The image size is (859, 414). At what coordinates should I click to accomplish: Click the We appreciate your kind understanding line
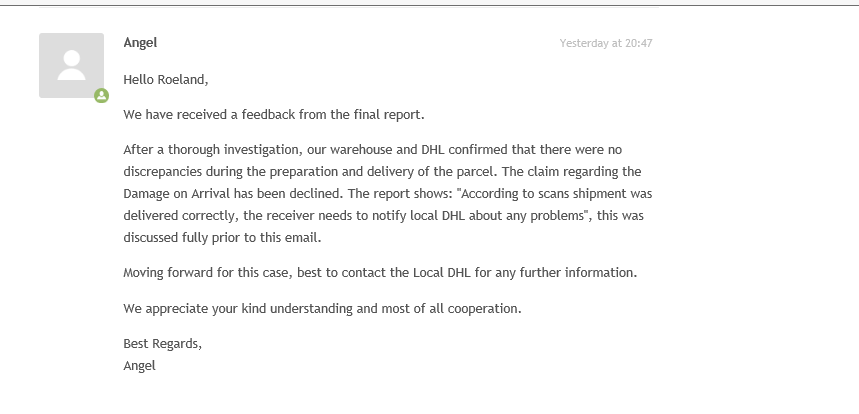322,308
